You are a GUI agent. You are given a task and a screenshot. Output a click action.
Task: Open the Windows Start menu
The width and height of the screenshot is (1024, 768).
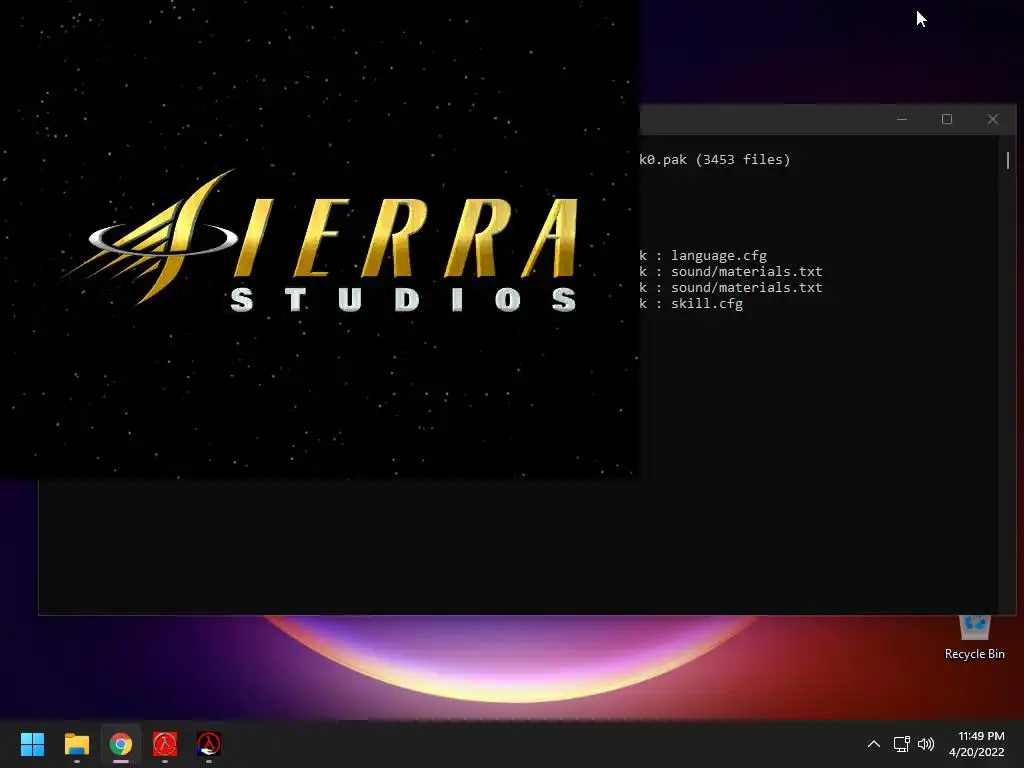32,744
